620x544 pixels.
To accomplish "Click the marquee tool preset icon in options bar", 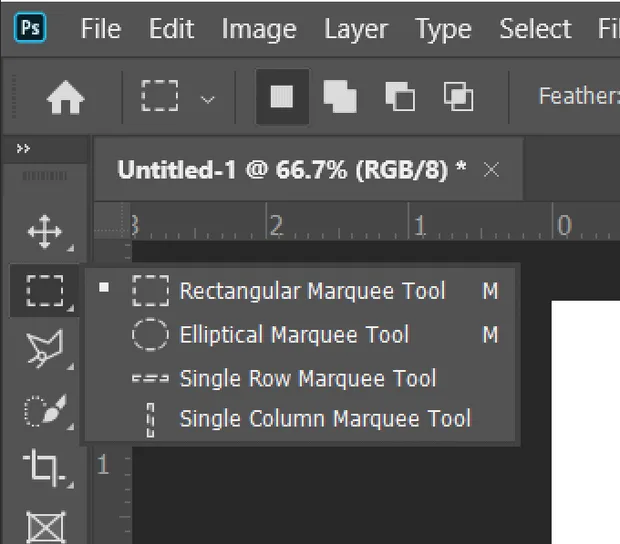I will point(160,96).
